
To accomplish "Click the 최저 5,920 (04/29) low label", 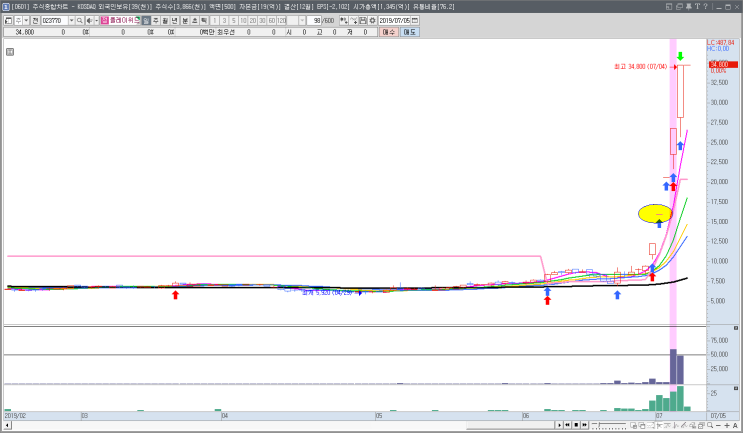I will pyautogui.click(x=327, y=293).
